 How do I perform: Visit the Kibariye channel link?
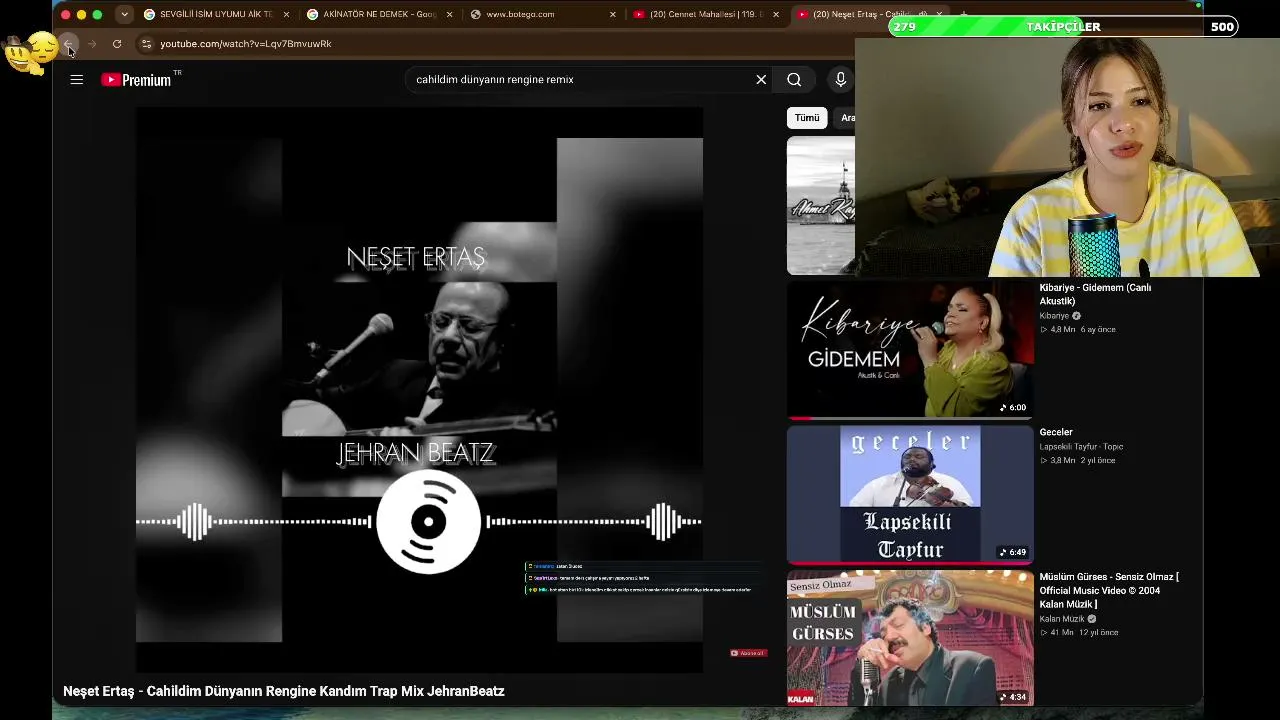pos(1054,316)
